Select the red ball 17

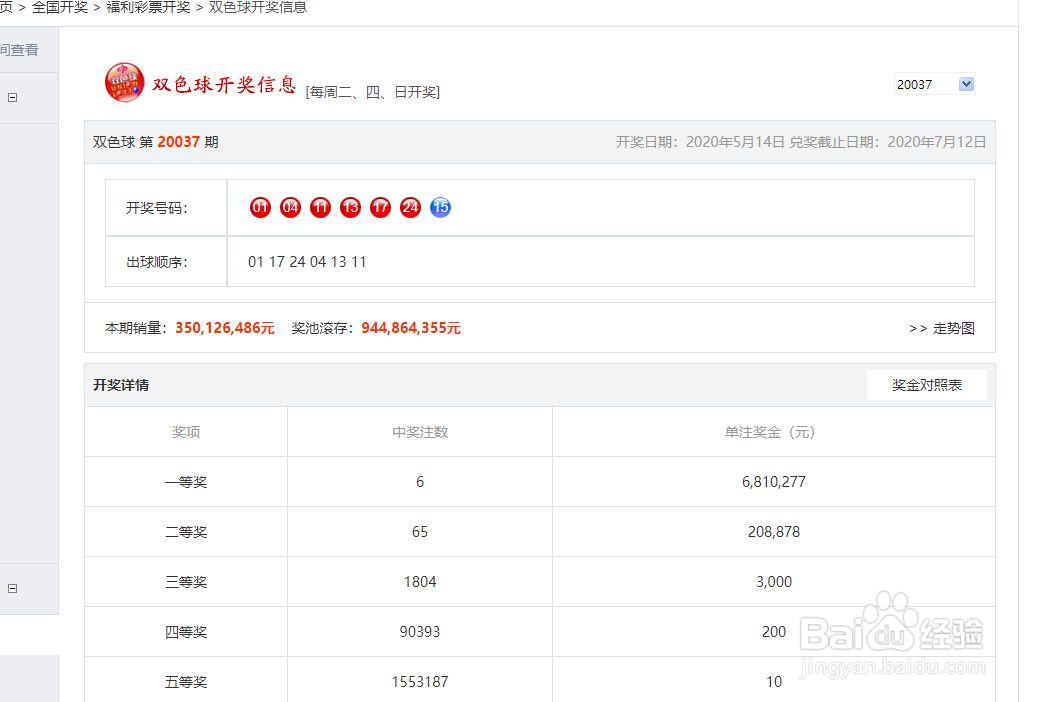pyautogui.click(x=380, y=207)
